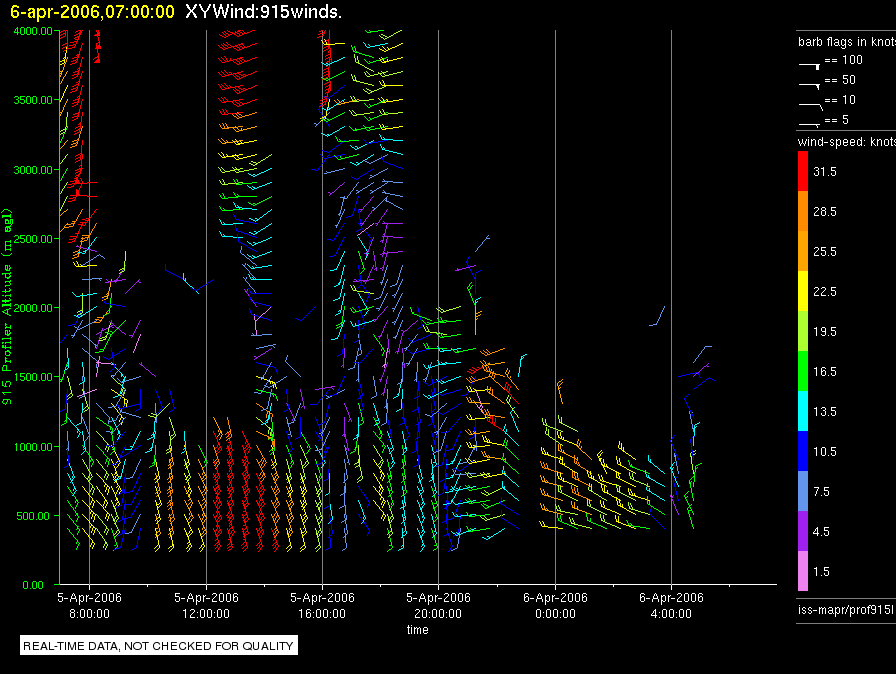
Task: Click the 5-Apr-2006 12:00:00 time axis label
Action: [x=205, y=605]
